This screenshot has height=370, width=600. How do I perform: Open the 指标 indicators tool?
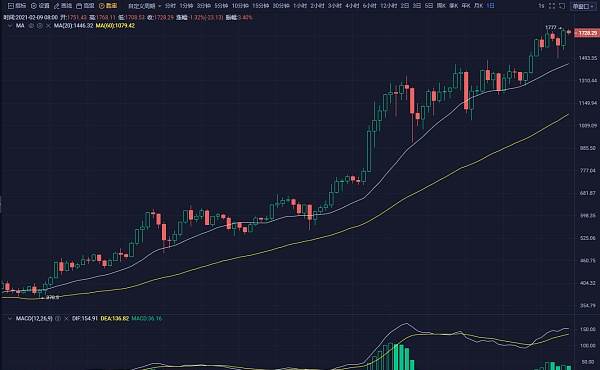pos(17,6)
